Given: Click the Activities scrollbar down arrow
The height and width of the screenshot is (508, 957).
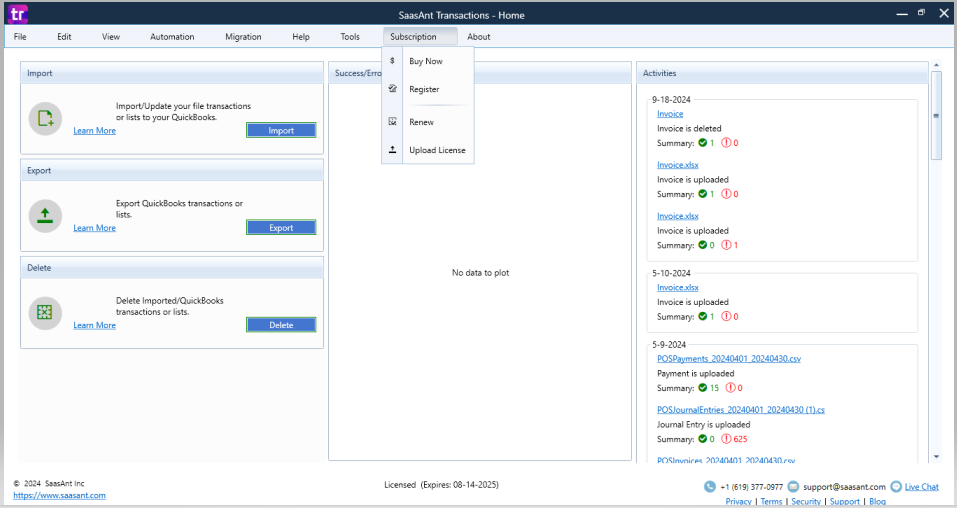Looking at the screenshot, I should click(936, 457).
